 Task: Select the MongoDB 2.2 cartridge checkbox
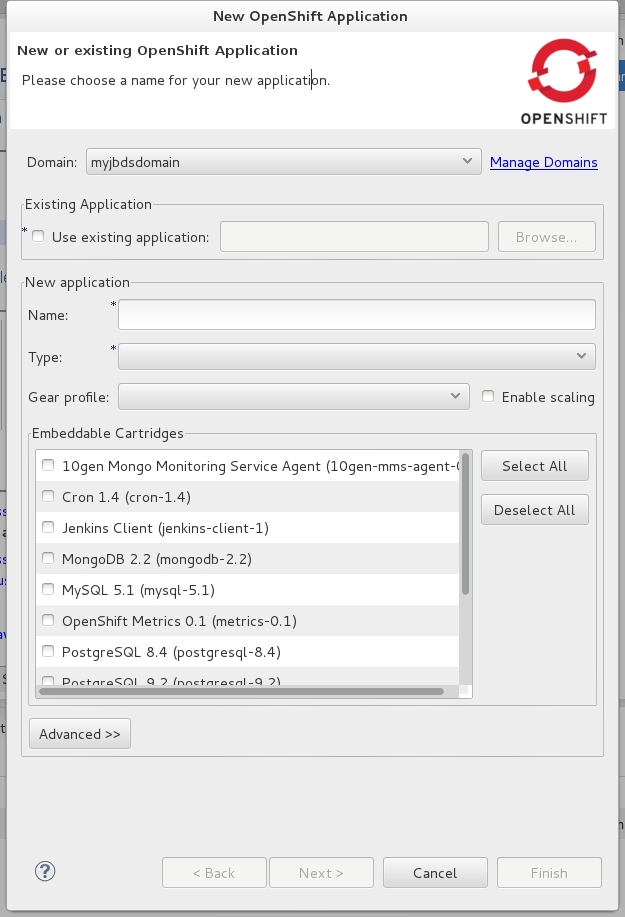tap(48, 559)
